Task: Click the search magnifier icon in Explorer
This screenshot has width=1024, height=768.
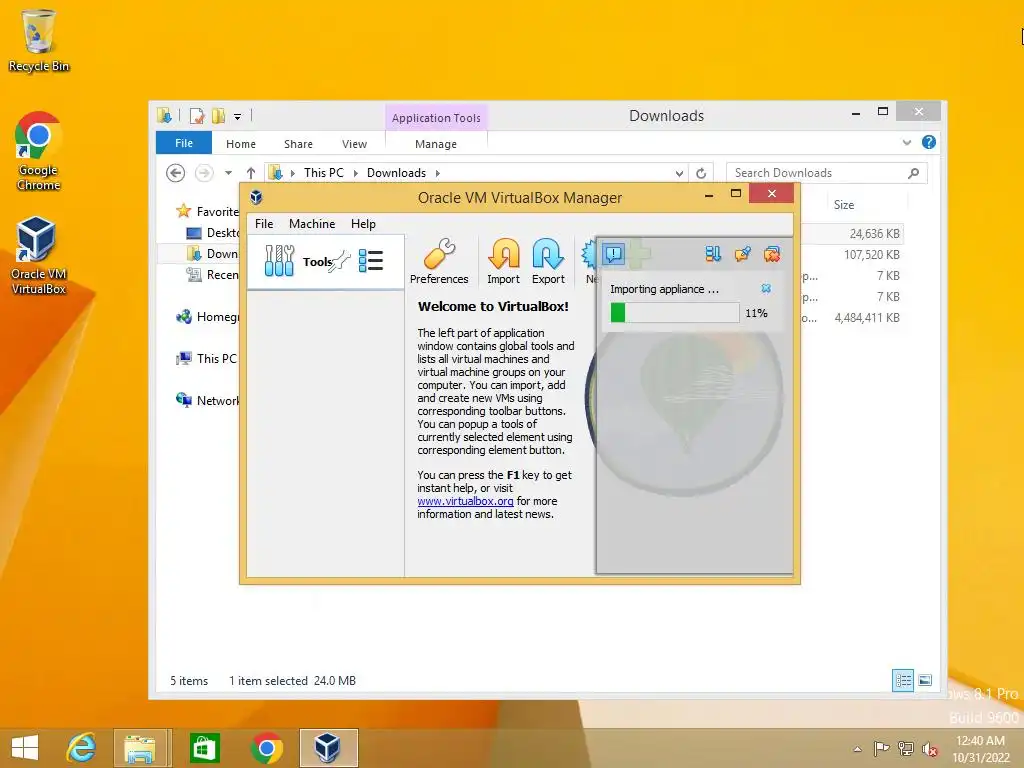Action: click(914, 173)
